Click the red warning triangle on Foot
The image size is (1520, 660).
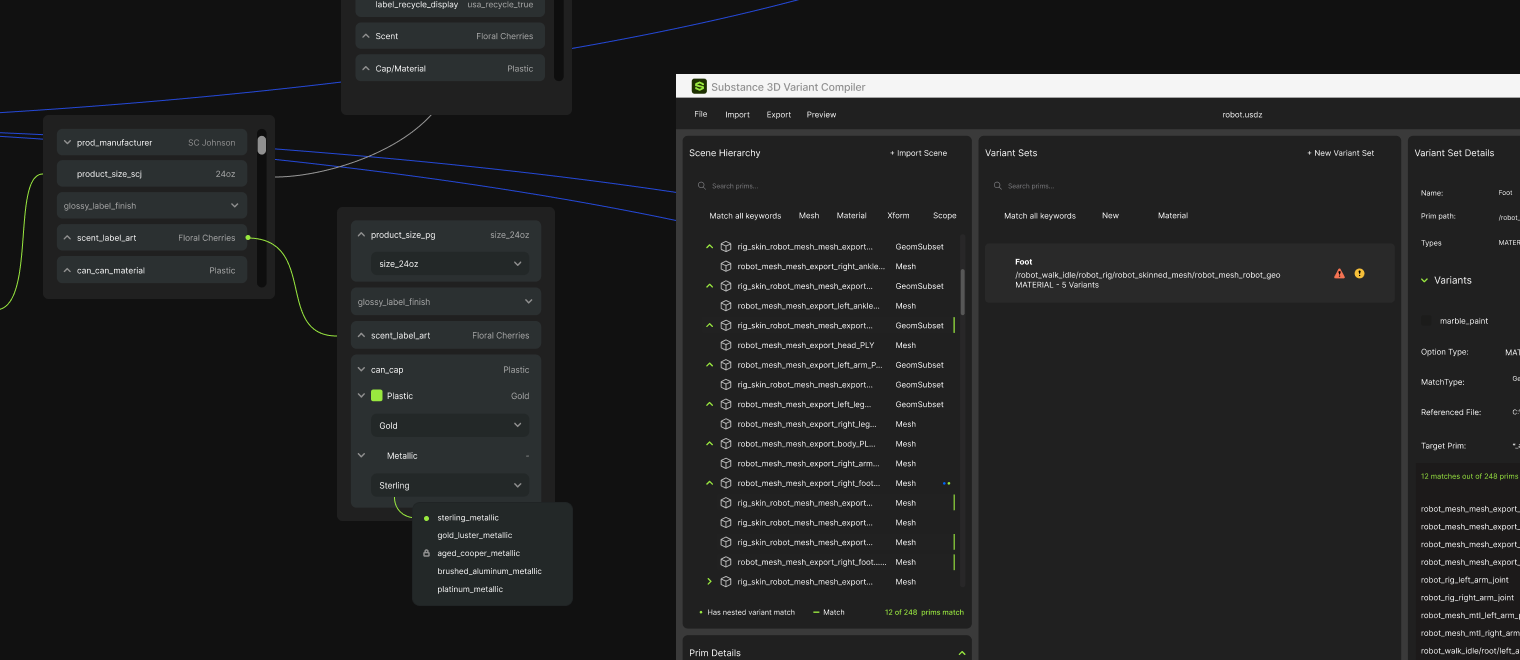coord(1339,273)
